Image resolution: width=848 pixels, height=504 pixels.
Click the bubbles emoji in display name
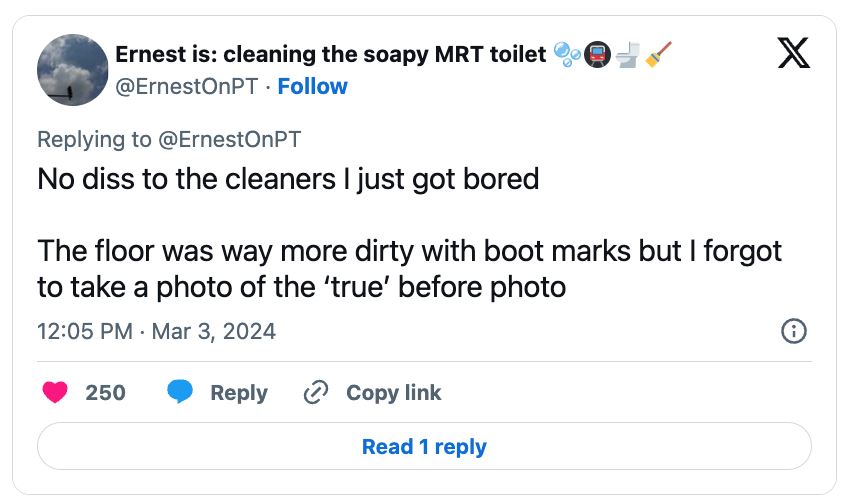tap(566, 54)
